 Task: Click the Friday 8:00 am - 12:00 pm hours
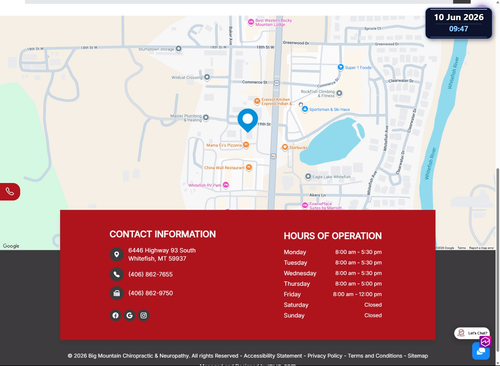pyautogui.click(x=357, y=294)
